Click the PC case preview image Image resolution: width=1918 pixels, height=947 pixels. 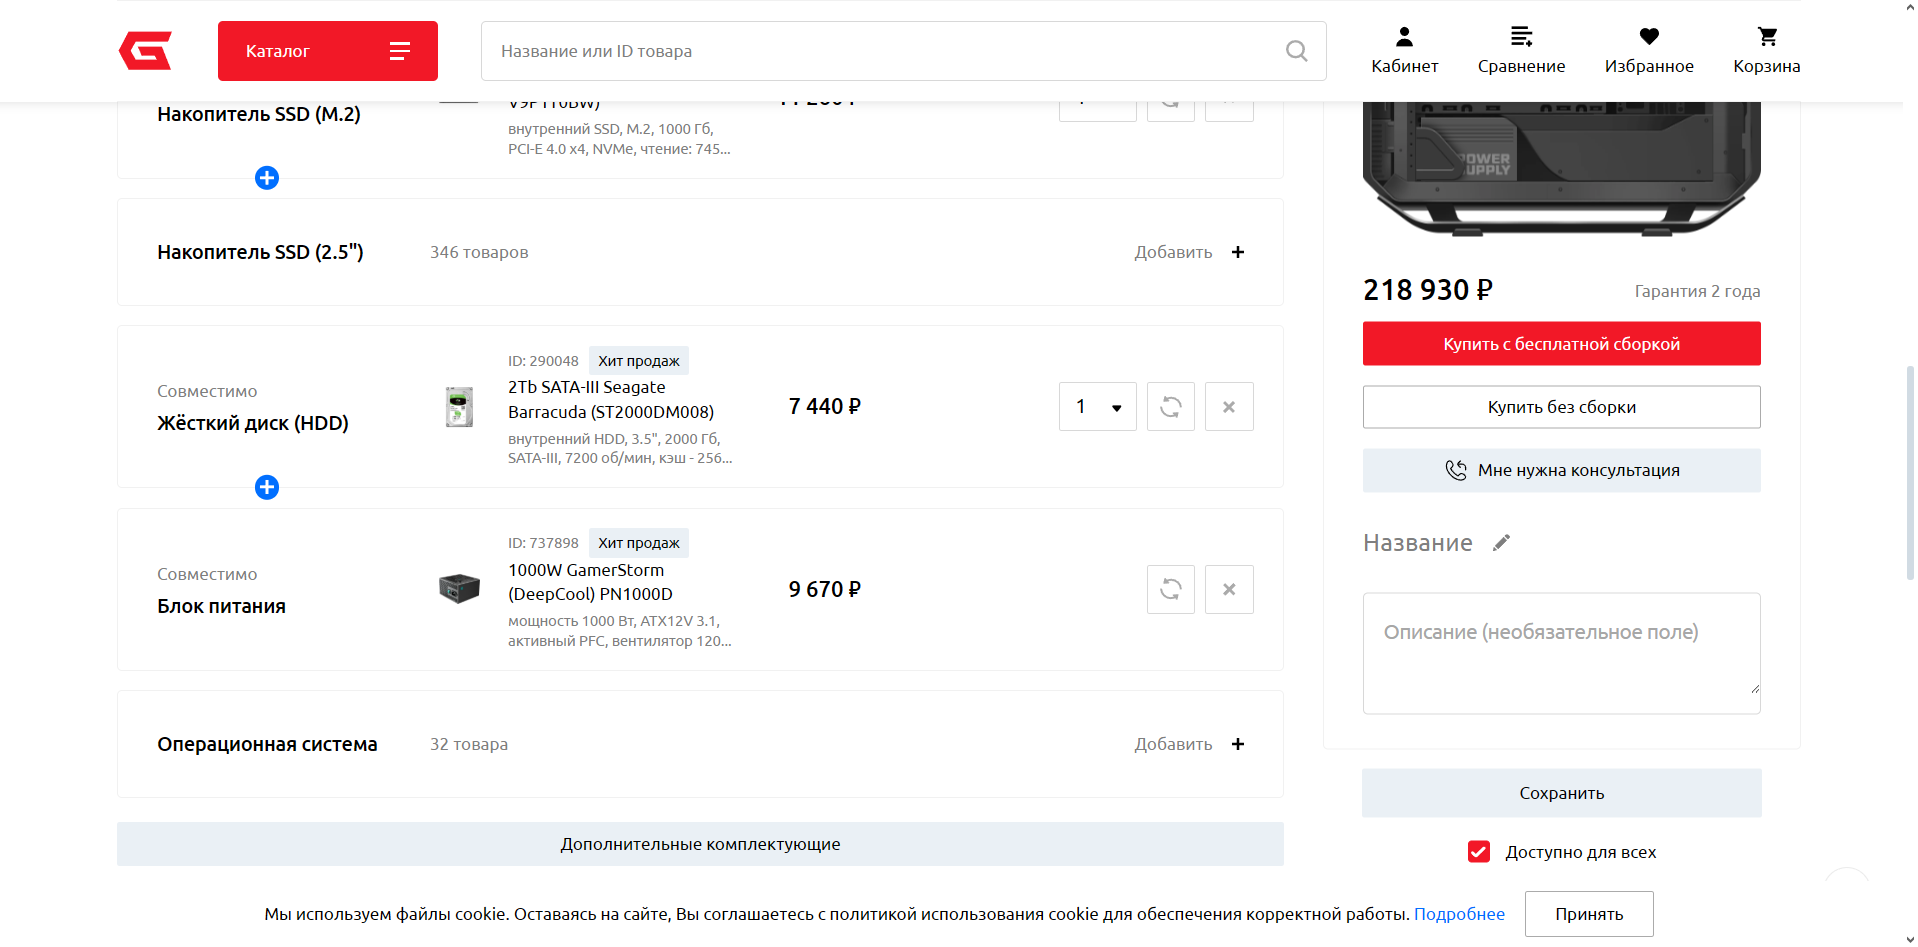tap(1561, 168)
